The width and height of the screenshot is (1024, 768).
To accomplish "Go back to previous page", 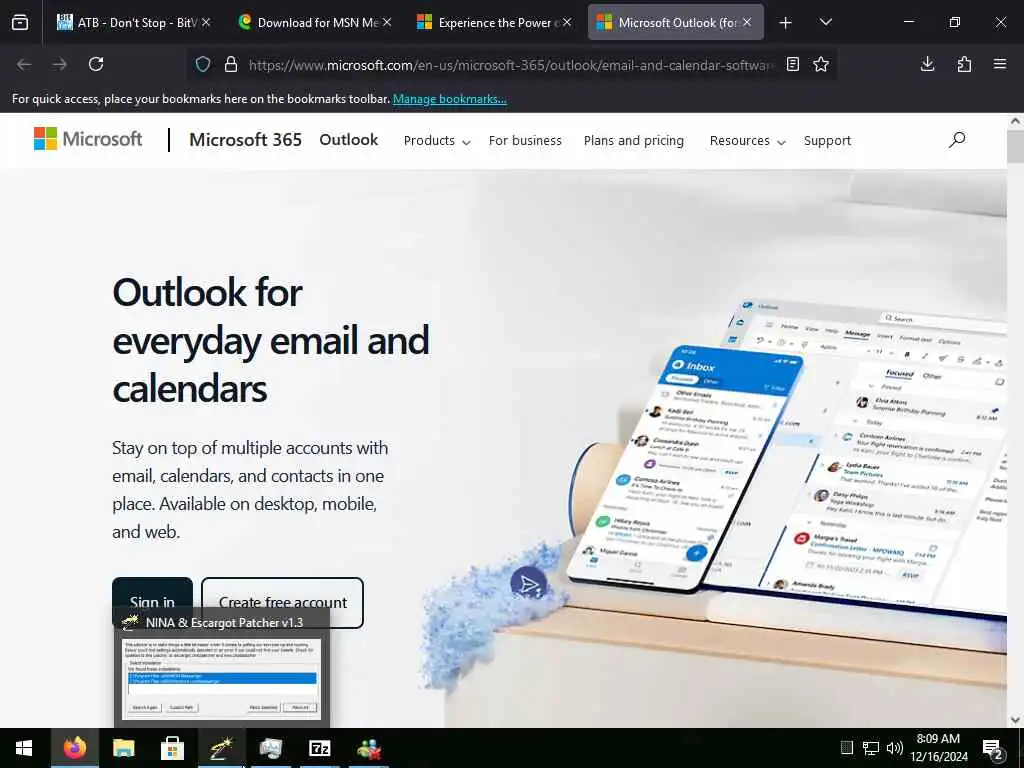I will [x=24, y=64].
